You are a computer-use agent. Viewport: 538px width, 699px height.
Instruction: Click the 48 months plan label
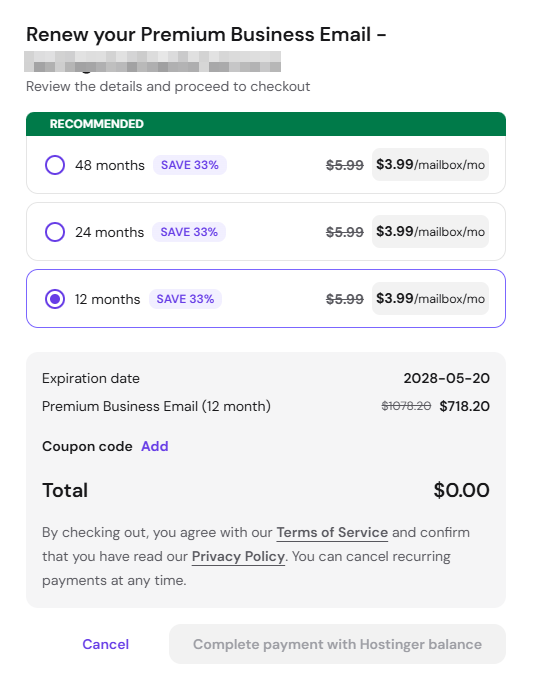pyautogui.click(x=110, y=165)
